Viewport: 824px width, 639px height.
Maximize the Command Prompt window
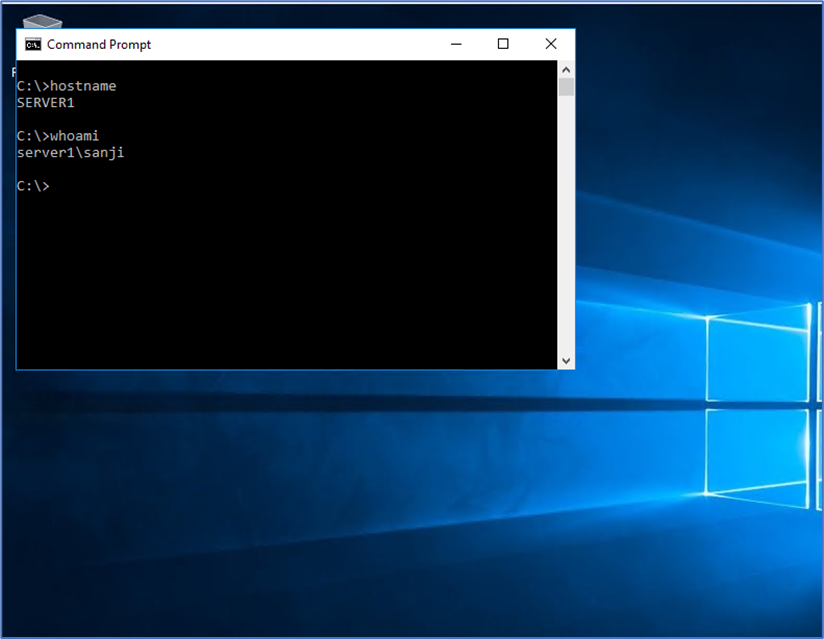coord(503,44)
